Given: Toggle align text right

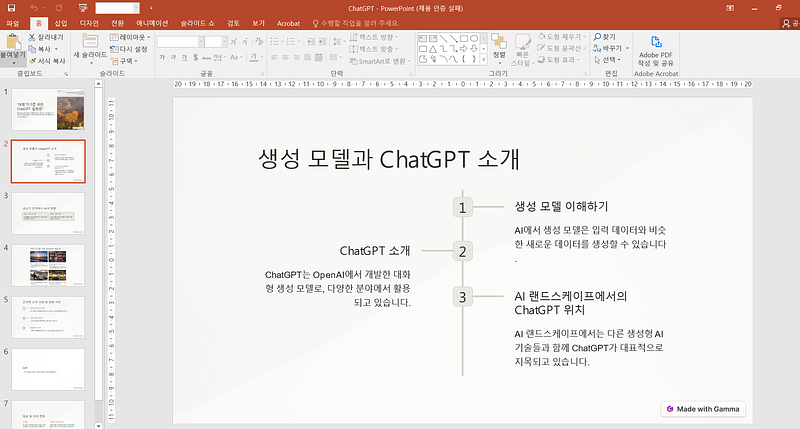Looking at the screenshot, I should pyautogui.click(x=296, y=57).
